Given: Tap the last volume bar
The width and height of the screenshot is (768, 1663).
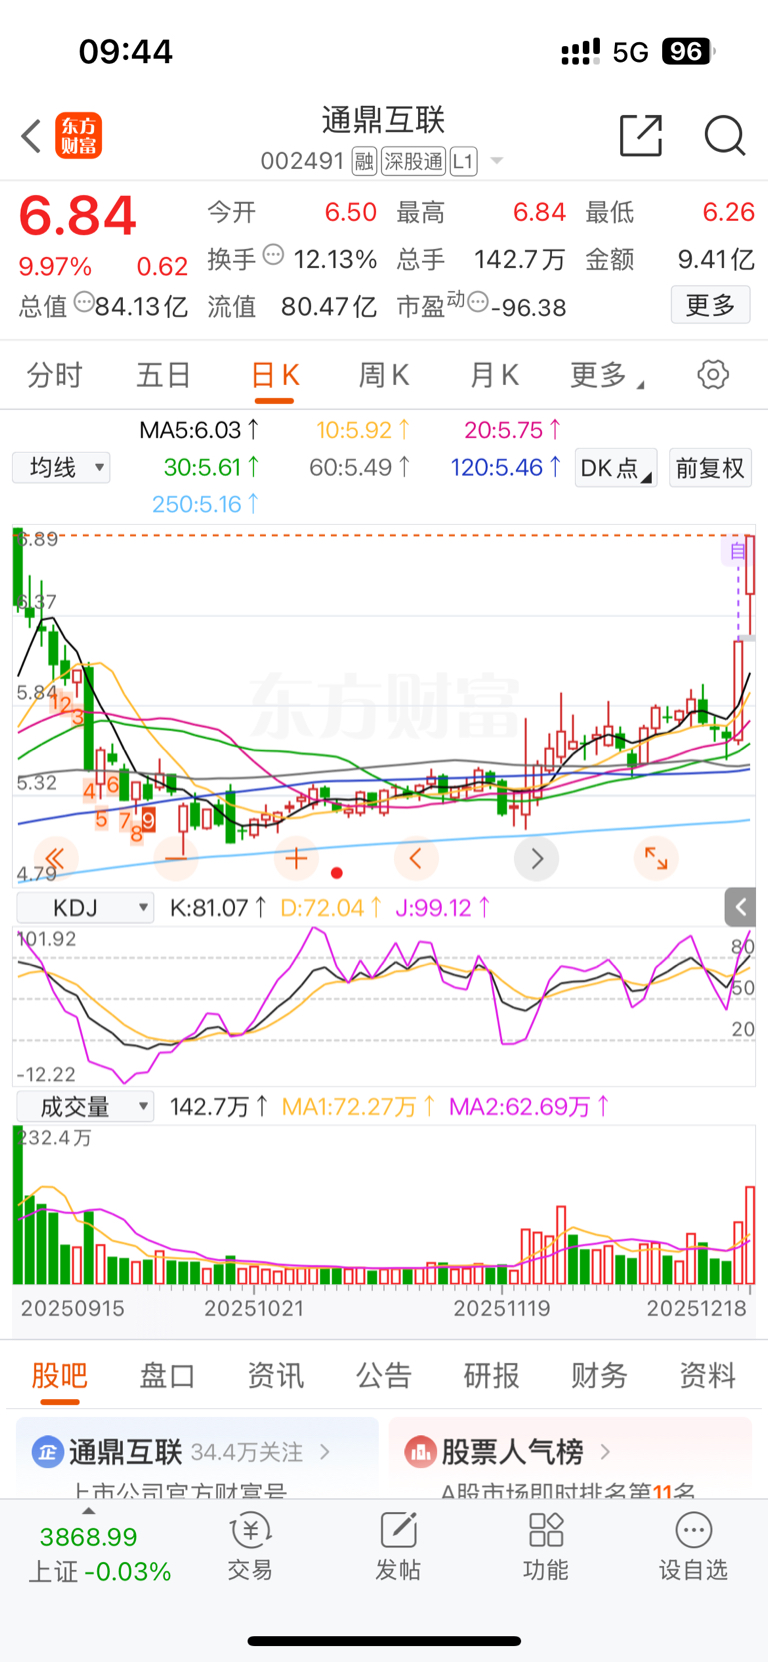Looking at the screenshot, I should pos(750,1235).
